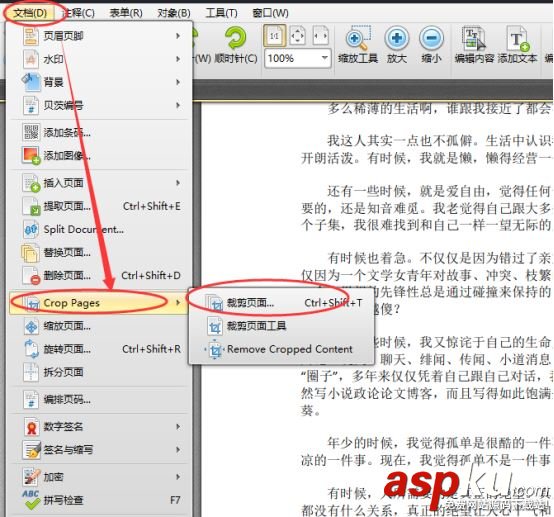This screenshot has height=517, width=554.
Task: Expand the 页眉页脚 submenu arrow
Action: [178, 36]
